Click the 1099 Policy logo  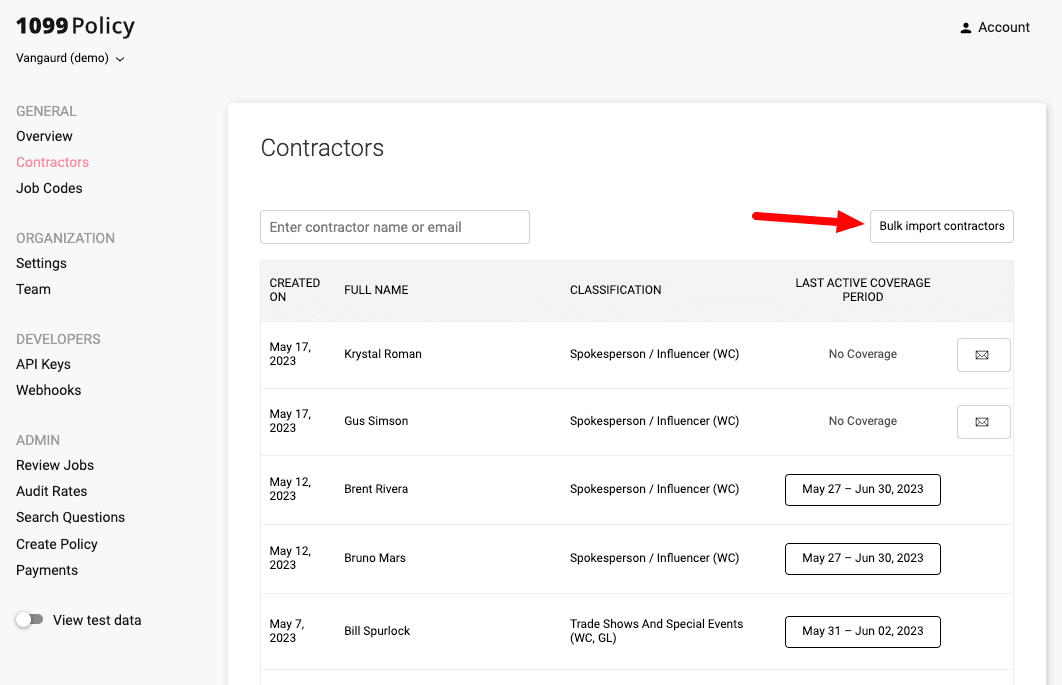tap(74, 25)
